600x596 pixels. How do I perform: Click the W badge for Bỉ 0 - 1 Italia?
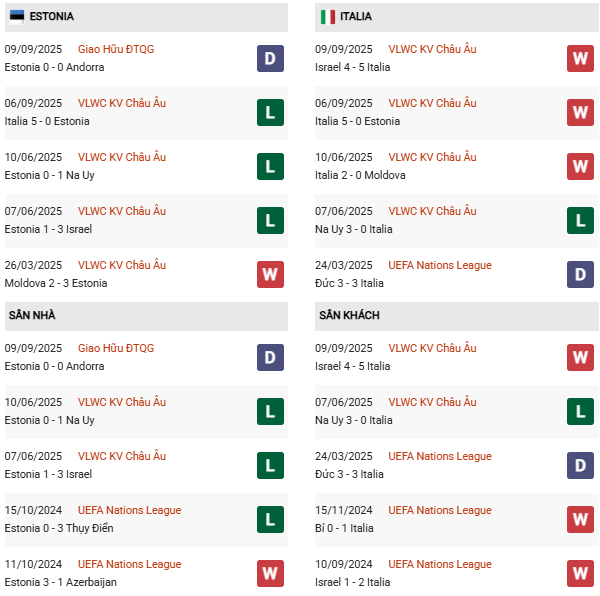click(x=581, y=519)
